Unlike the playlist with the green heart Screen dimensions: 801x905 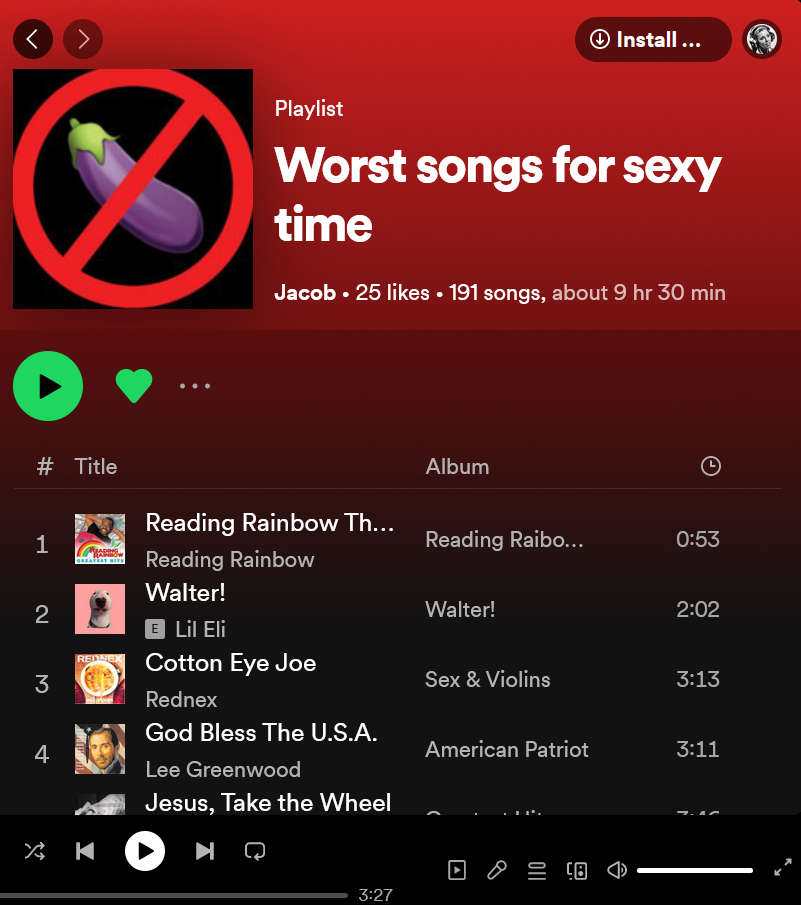point(134,386)
